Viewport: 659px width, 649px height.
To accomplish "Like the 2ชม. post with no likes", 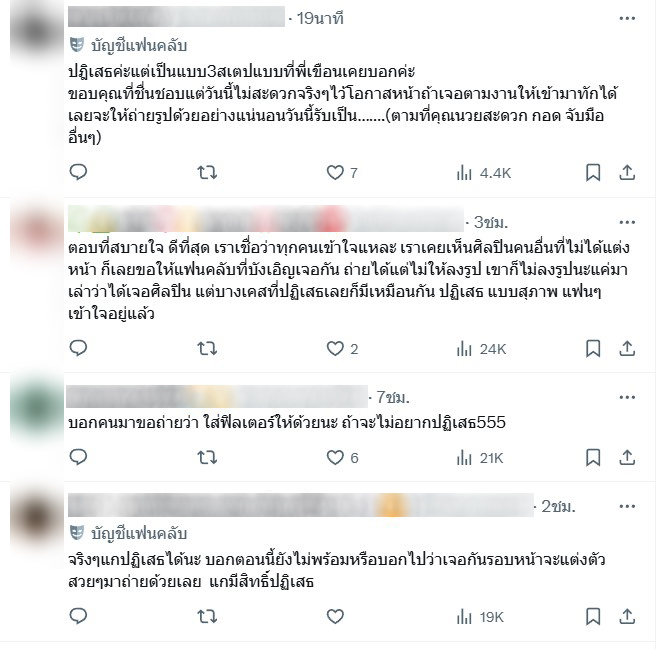I will click(x=335, y=617).
